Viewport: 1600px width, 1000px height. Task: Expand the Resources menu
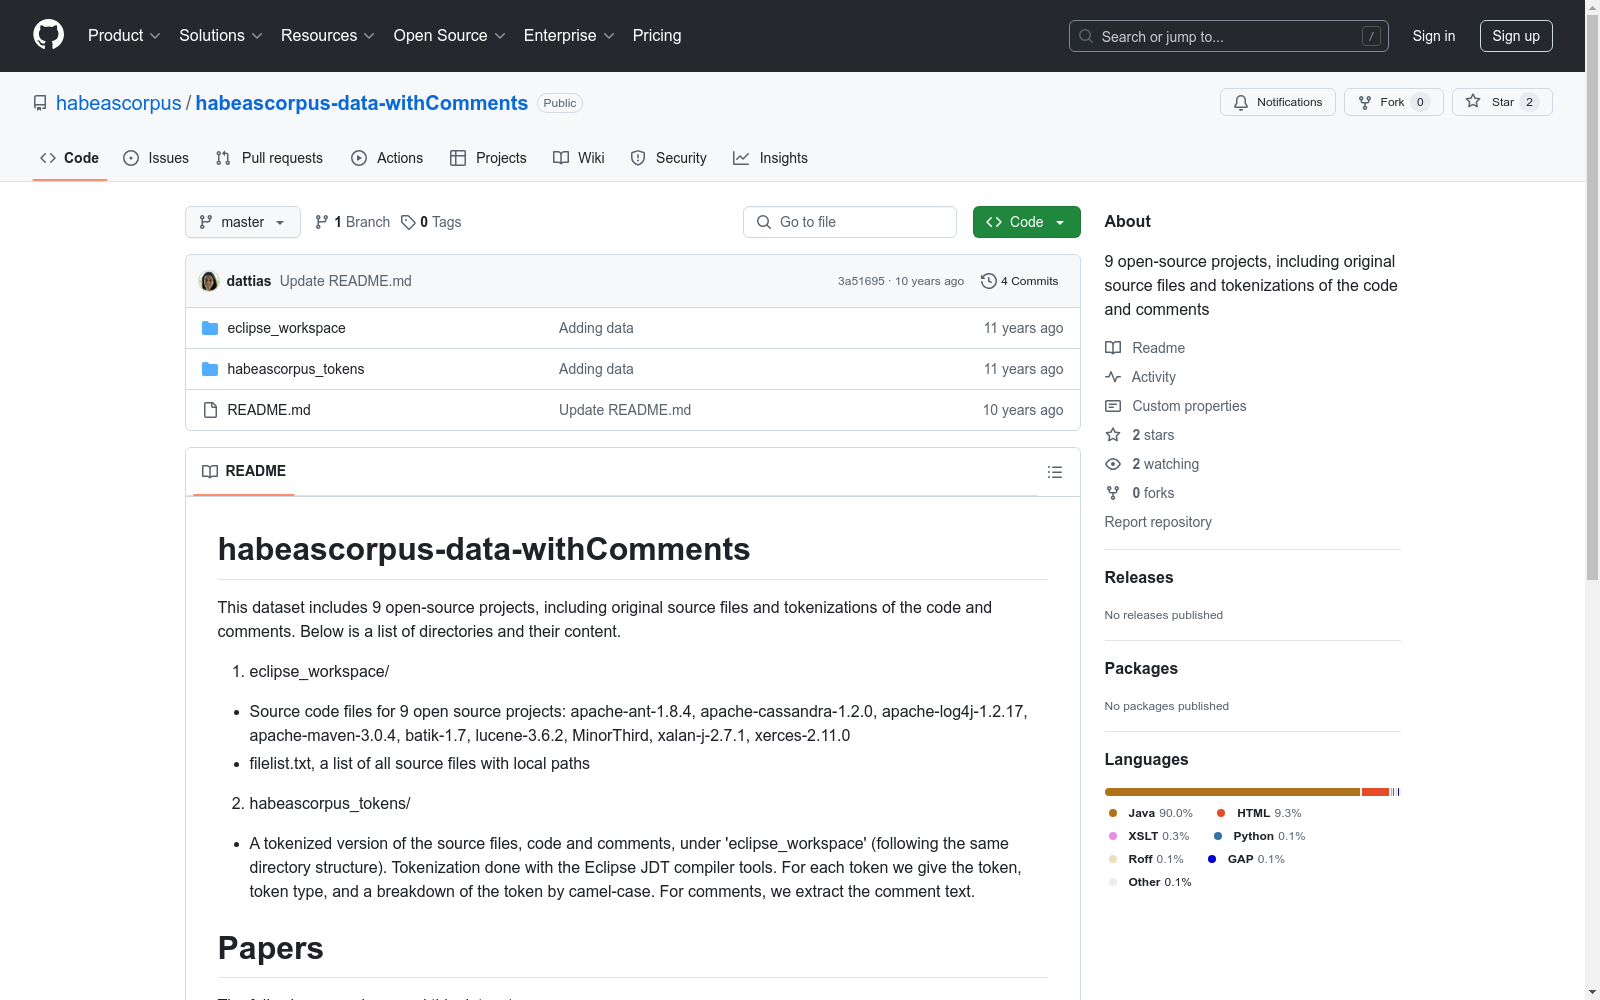[328, 35]
